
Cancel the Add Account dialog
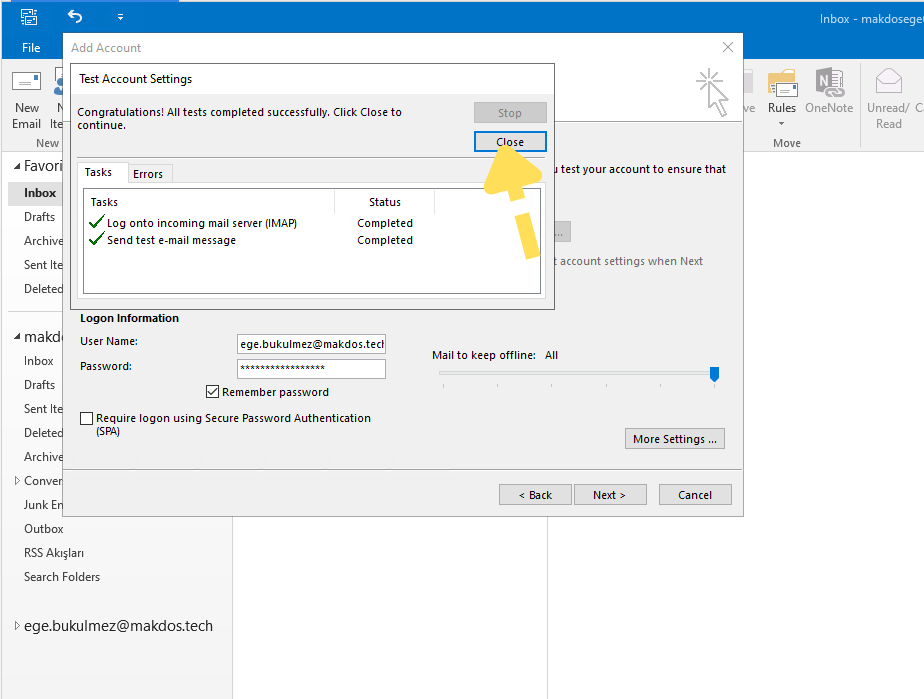pos(695,494)
